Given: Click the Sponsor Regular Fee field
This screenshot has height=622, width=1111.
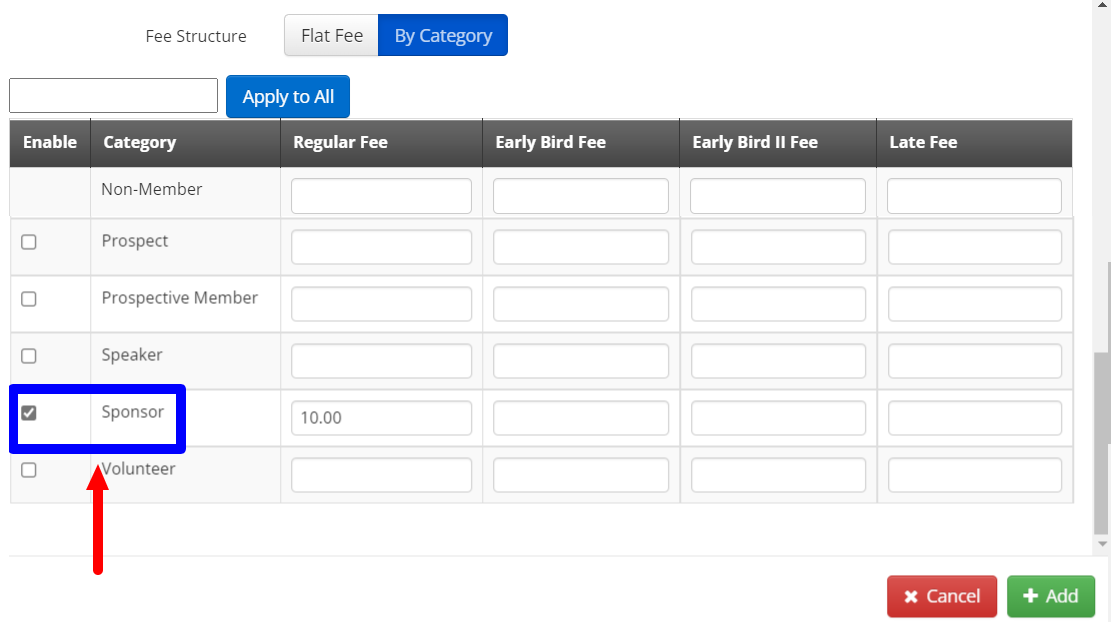Looking at the screenshot, I should (381, 418).
